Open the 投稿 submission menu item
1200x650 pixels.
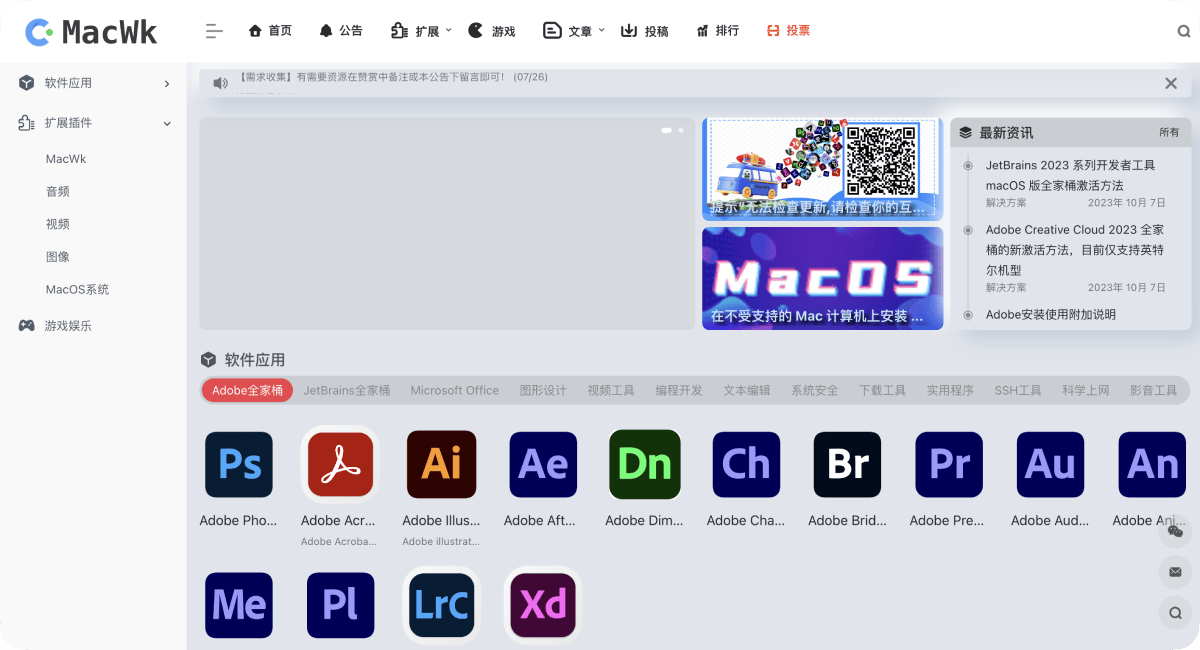click(644, 31)
